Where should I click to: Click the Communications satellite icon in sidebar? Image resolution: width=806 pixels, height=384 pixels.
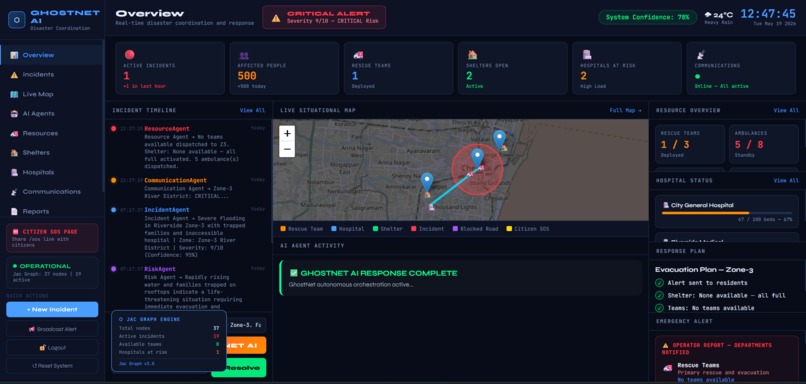pyautogui.click(x=14, y=192)
